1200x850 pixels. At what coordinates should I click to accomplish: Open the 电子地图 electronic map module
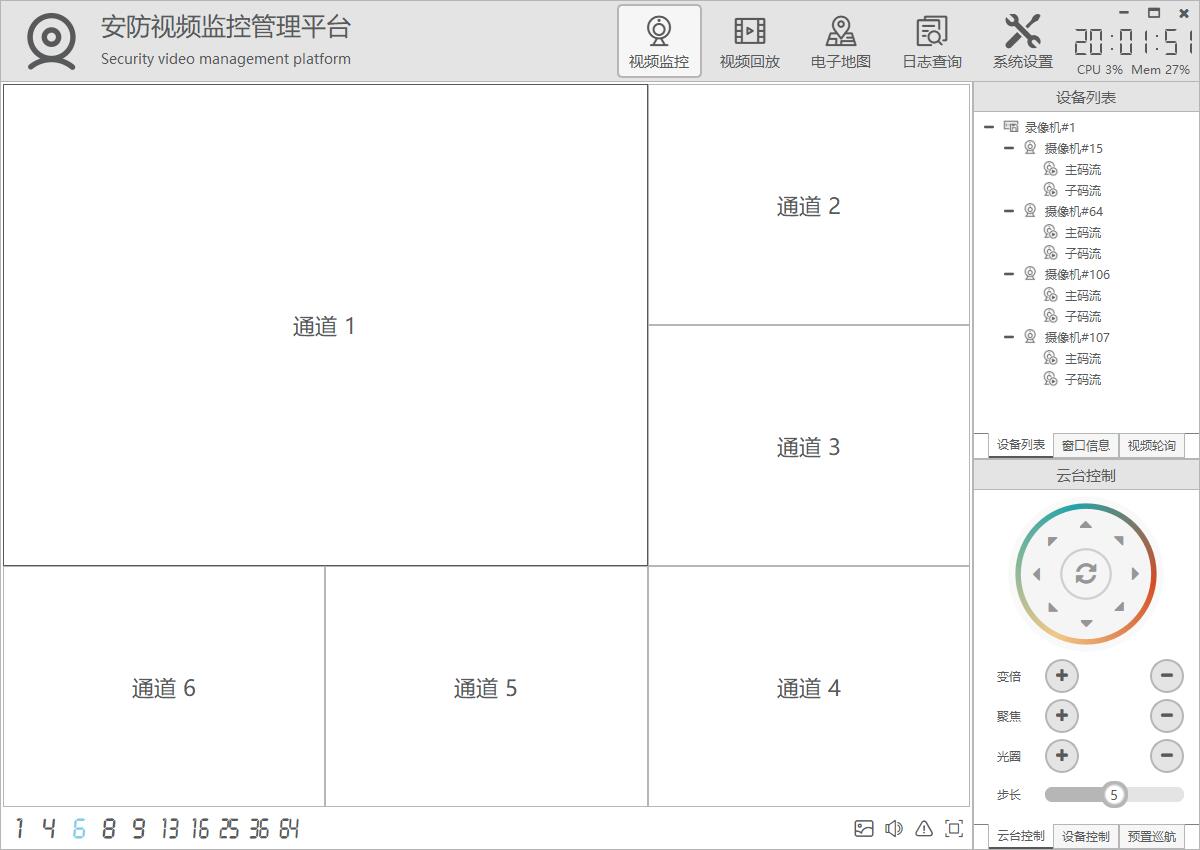[840, 42]
